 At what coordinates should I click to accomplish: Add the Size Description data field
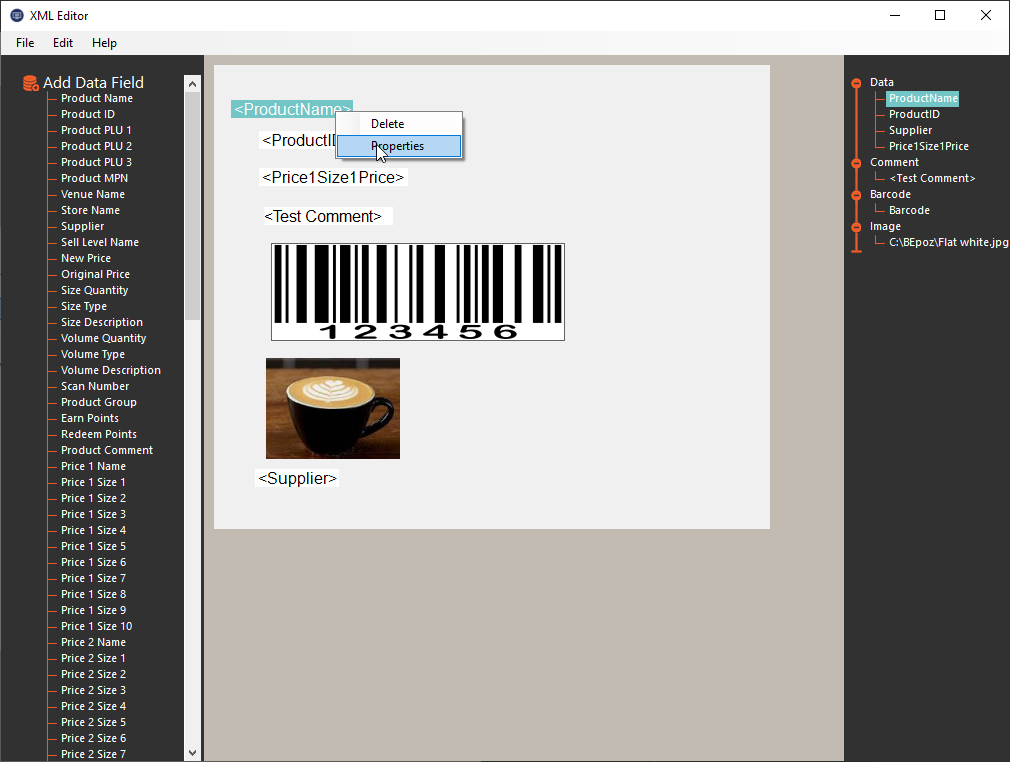102,323
